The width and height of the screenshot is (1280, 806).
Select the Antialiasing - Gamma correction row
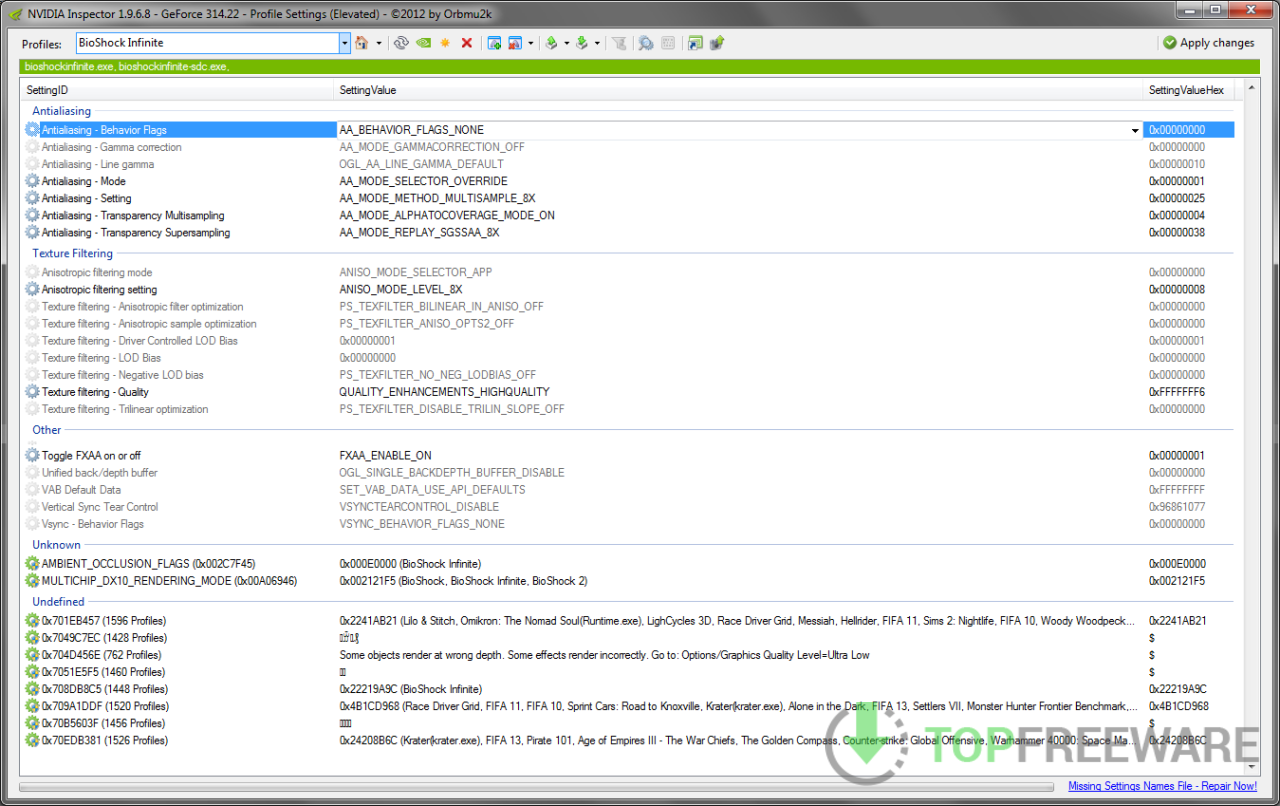click(x=628, y=147)
